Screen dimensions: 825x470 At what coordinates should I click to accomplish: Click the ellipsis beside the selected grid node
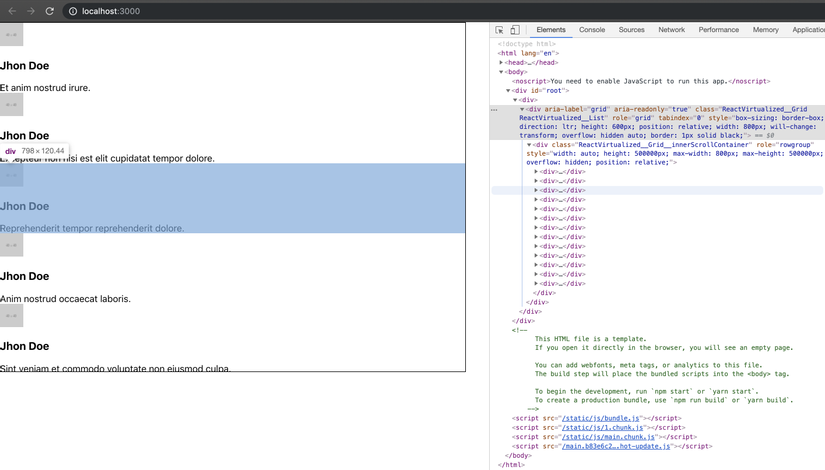[x=494, y=109]
